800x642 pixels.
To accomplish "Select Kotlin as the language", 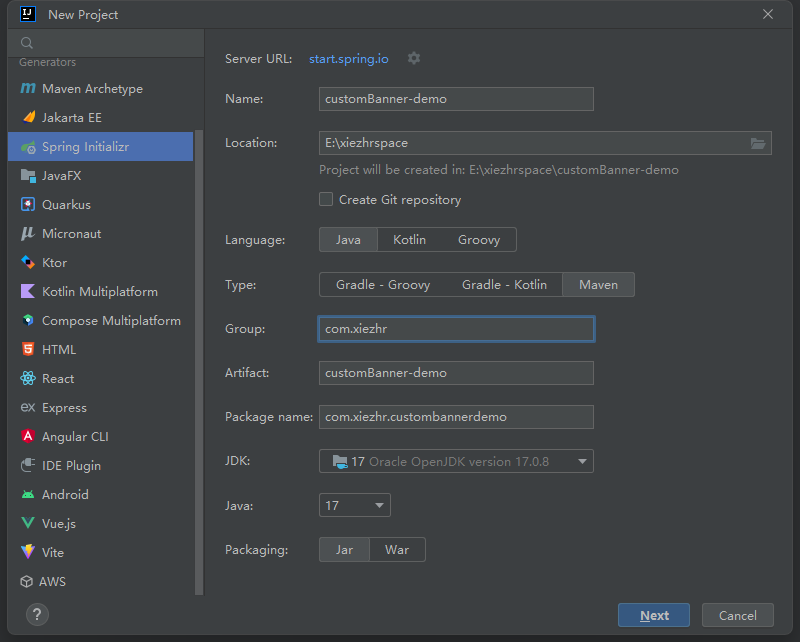I will pyautogui.click(x=409, y=240).
